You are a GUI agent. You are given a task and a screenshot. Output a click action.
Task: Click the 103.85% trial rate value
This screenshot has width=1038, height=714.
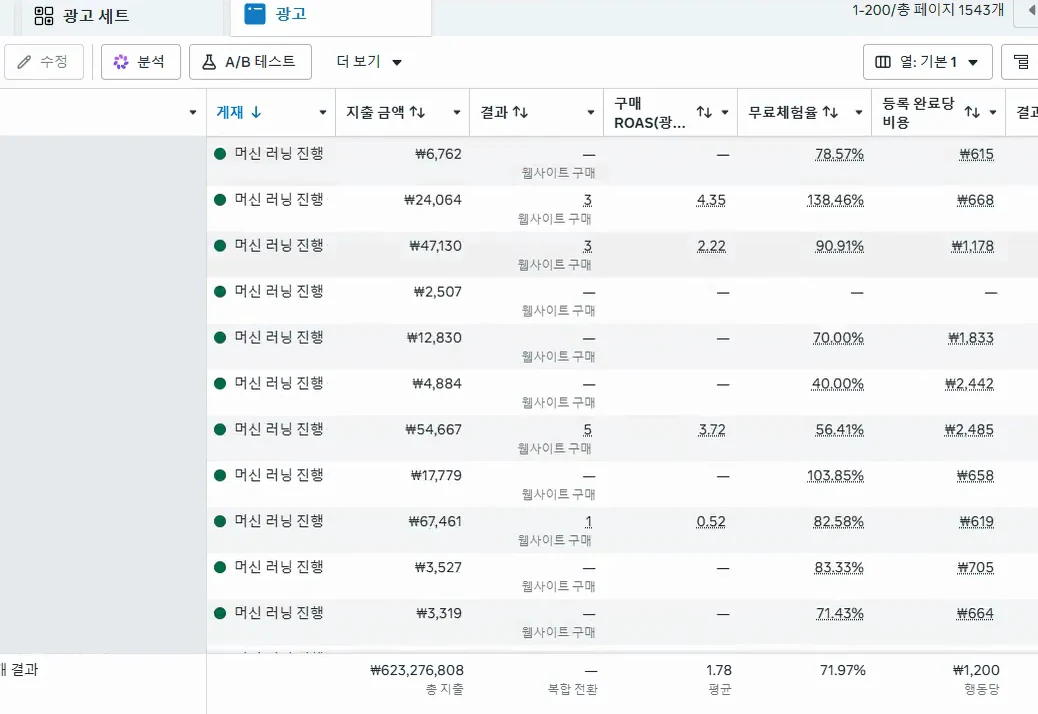[835, 476]
